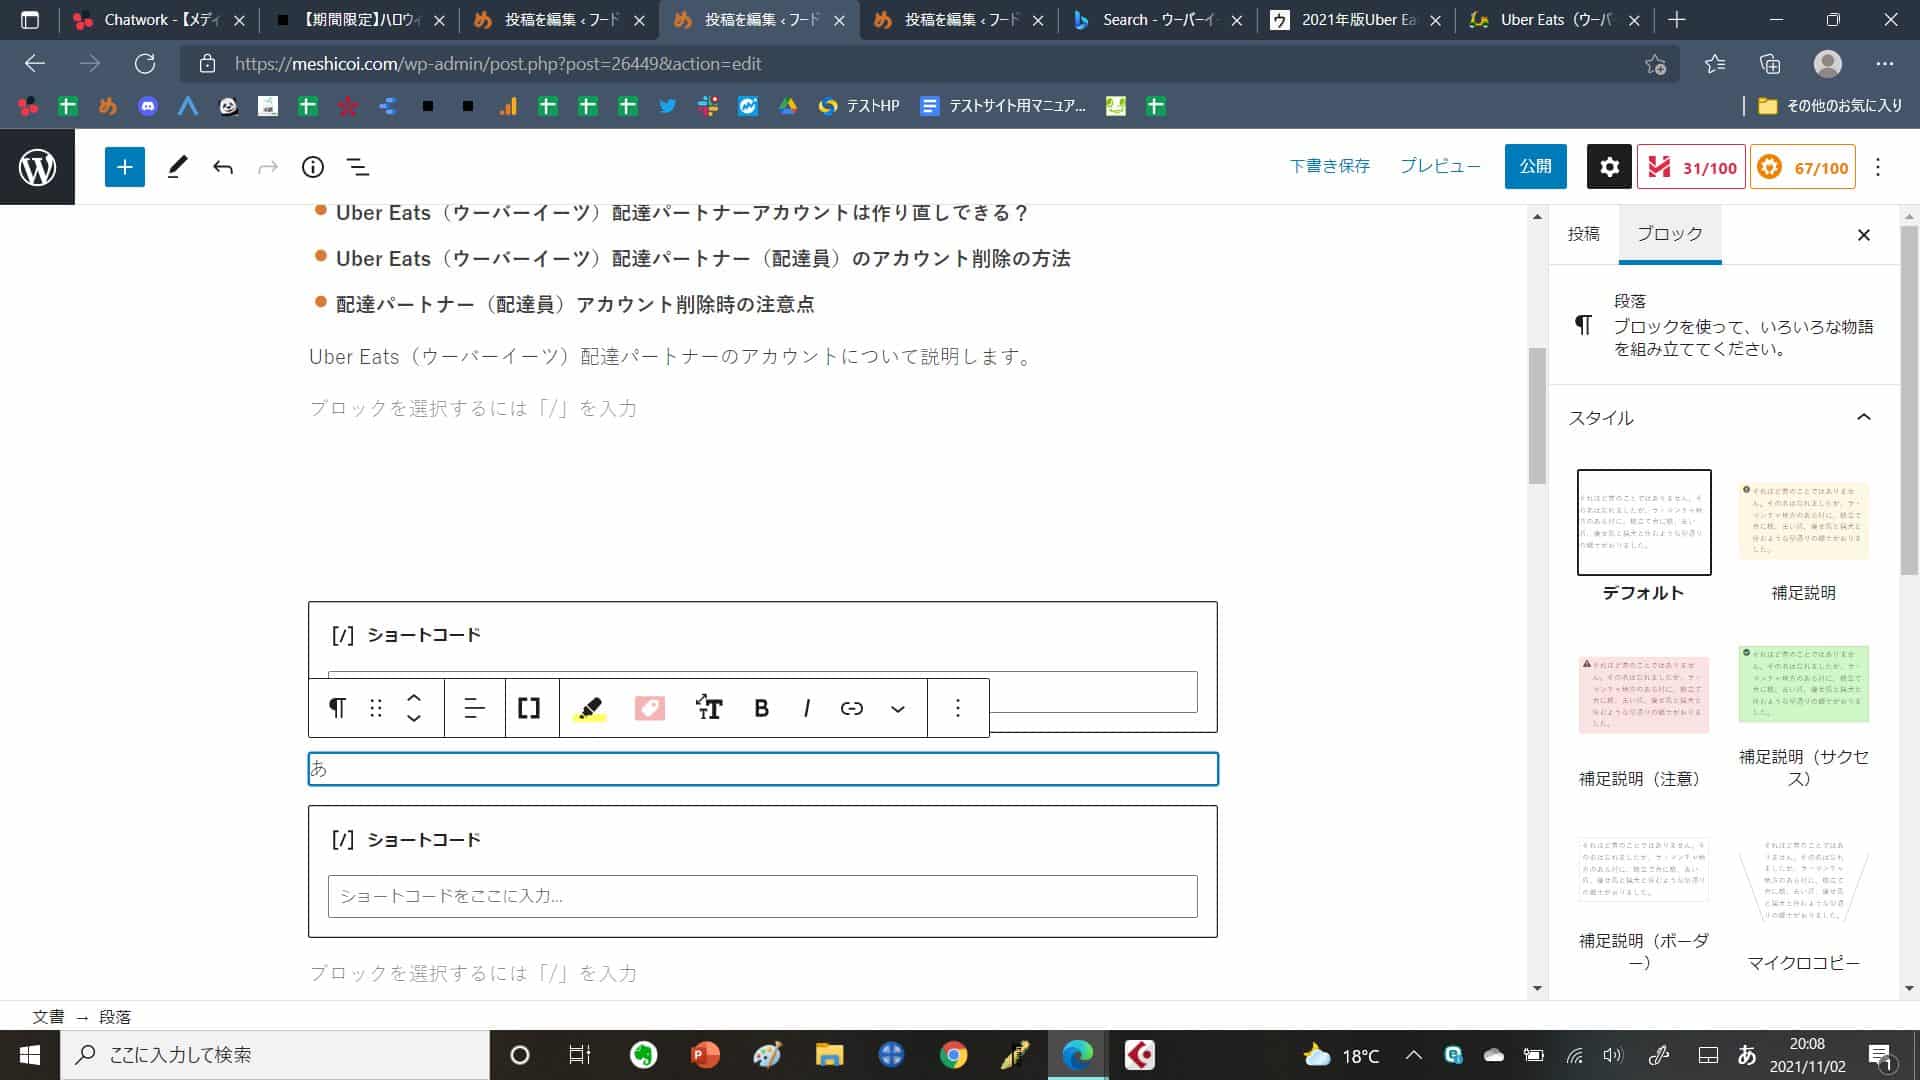
Task: Open the font size tool
Action: (709, 708)
